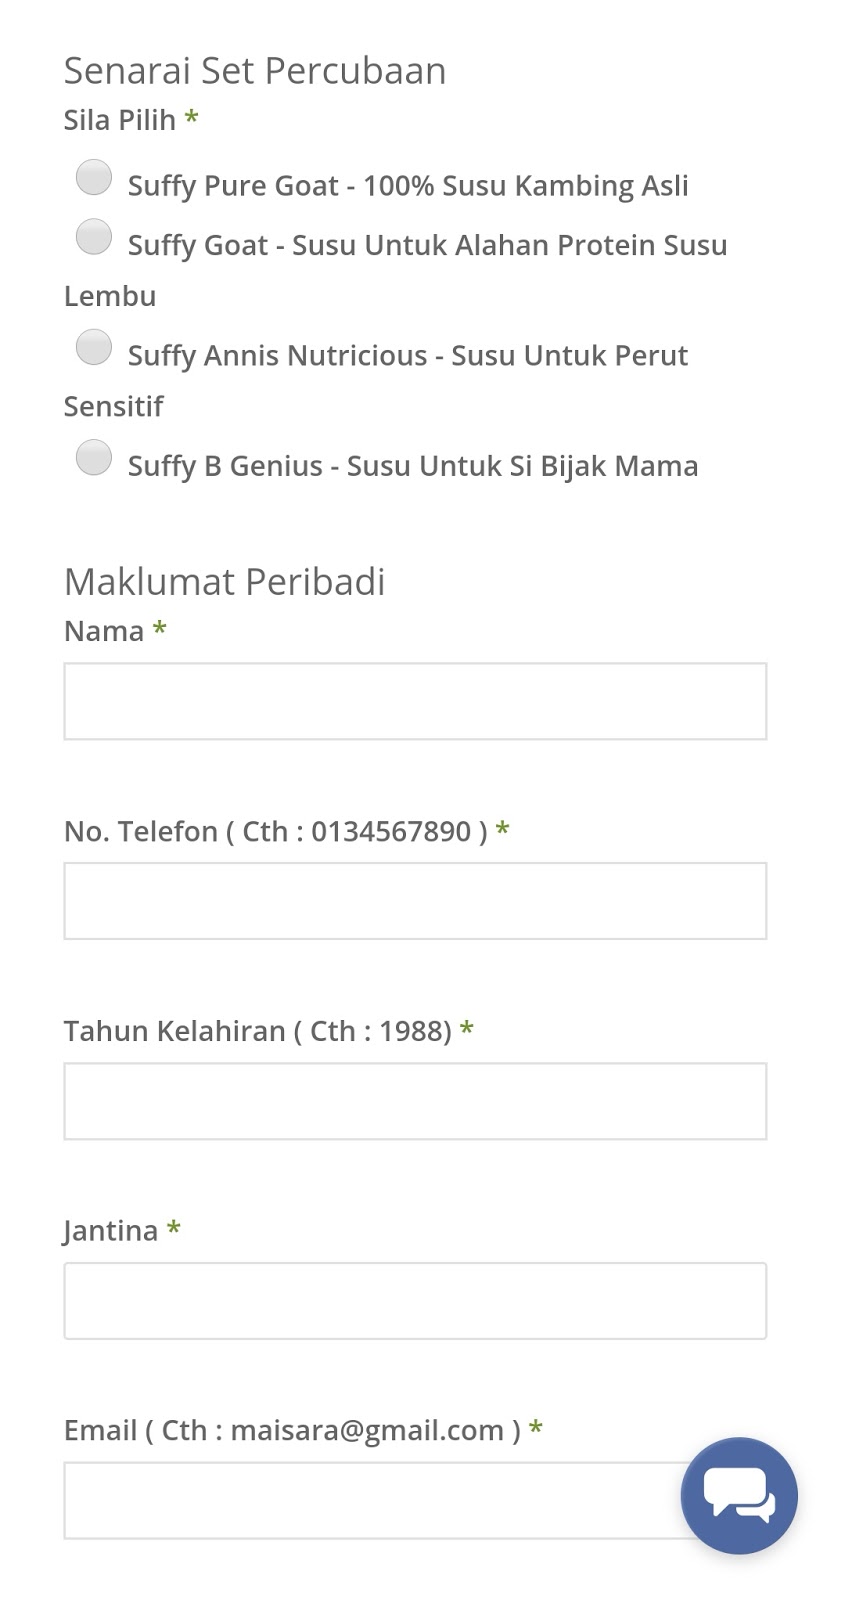Viewport: 845px width, 1600px height.
Task: Focus the Jantina input field
Action: [x=415, y=1301]
